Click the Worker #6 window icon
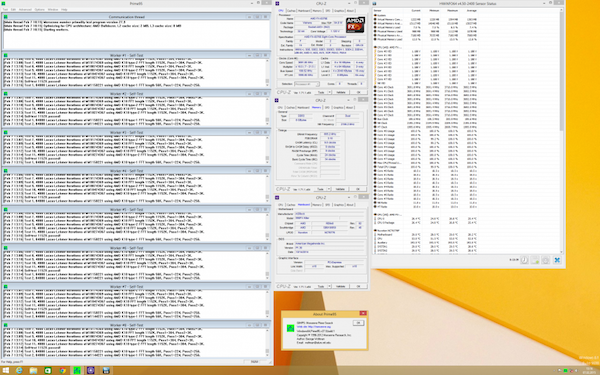600x375 pixels. tap(6, 248)
